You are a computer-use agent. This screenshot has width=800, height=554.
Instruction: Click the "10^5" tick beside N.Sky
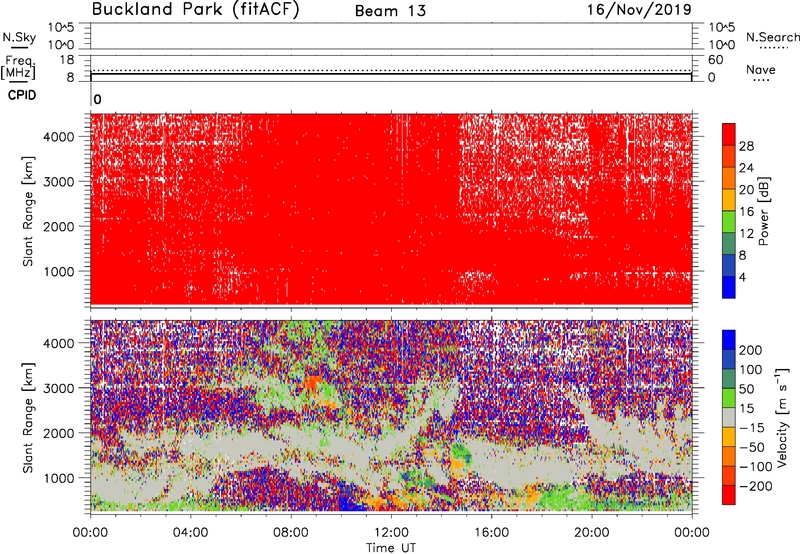coord(61,28)
